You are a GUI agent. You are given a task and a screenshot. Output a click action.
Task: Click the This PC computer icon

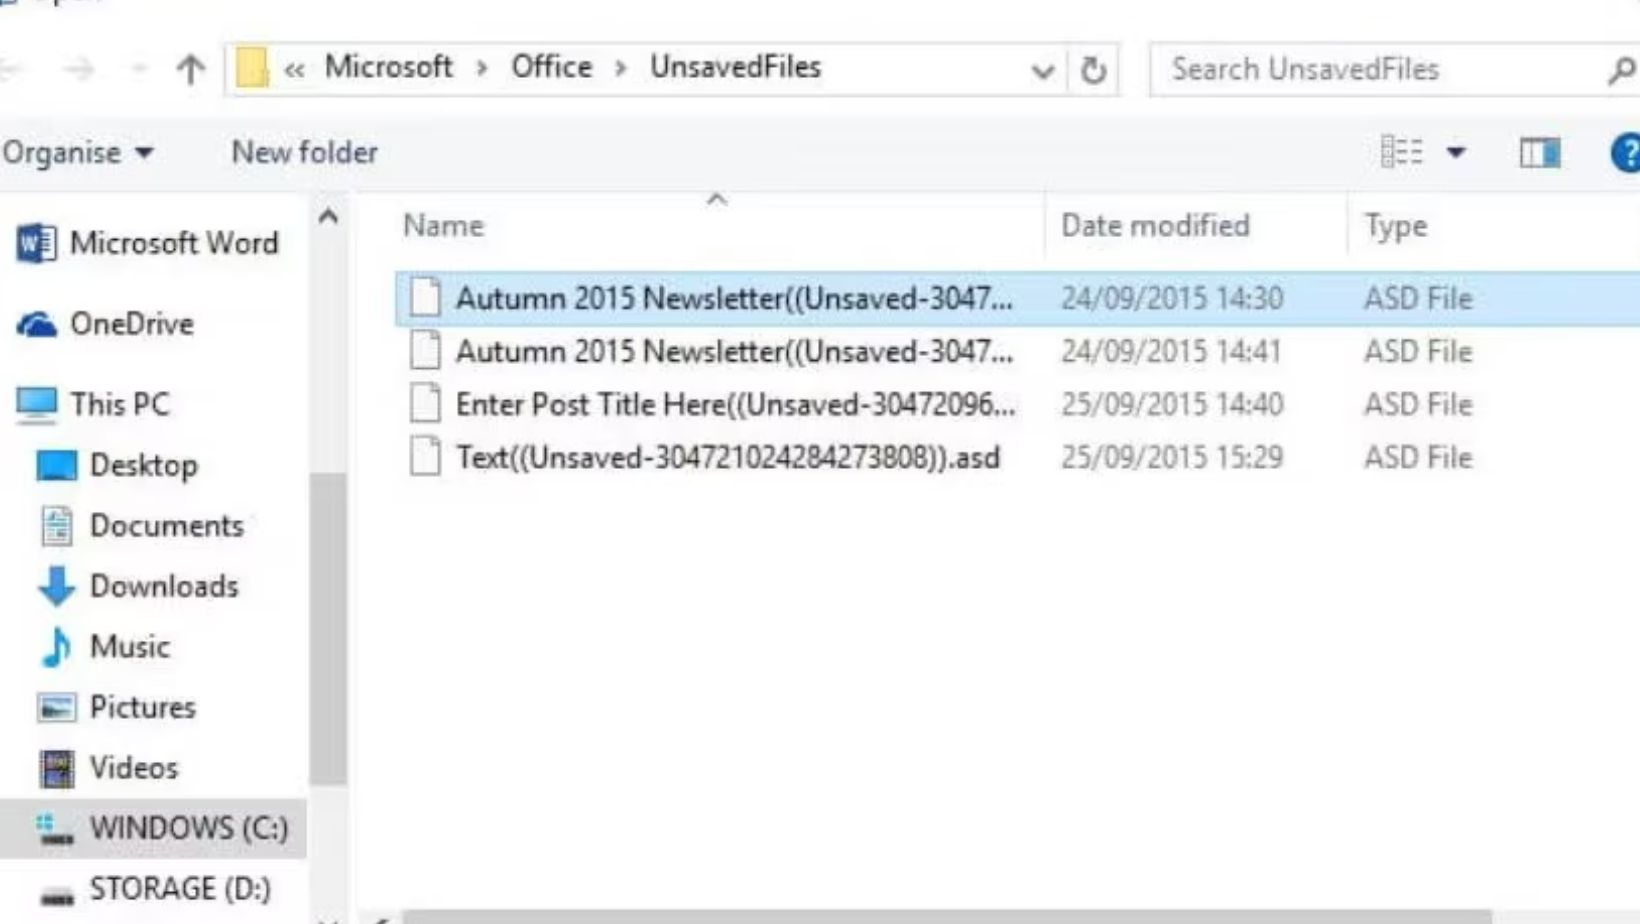coord(37,405)
